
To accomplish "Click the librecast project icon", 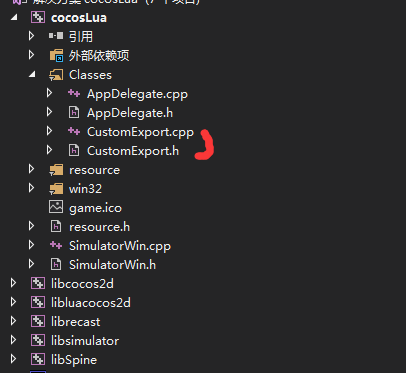I will [x=38, y=321].
